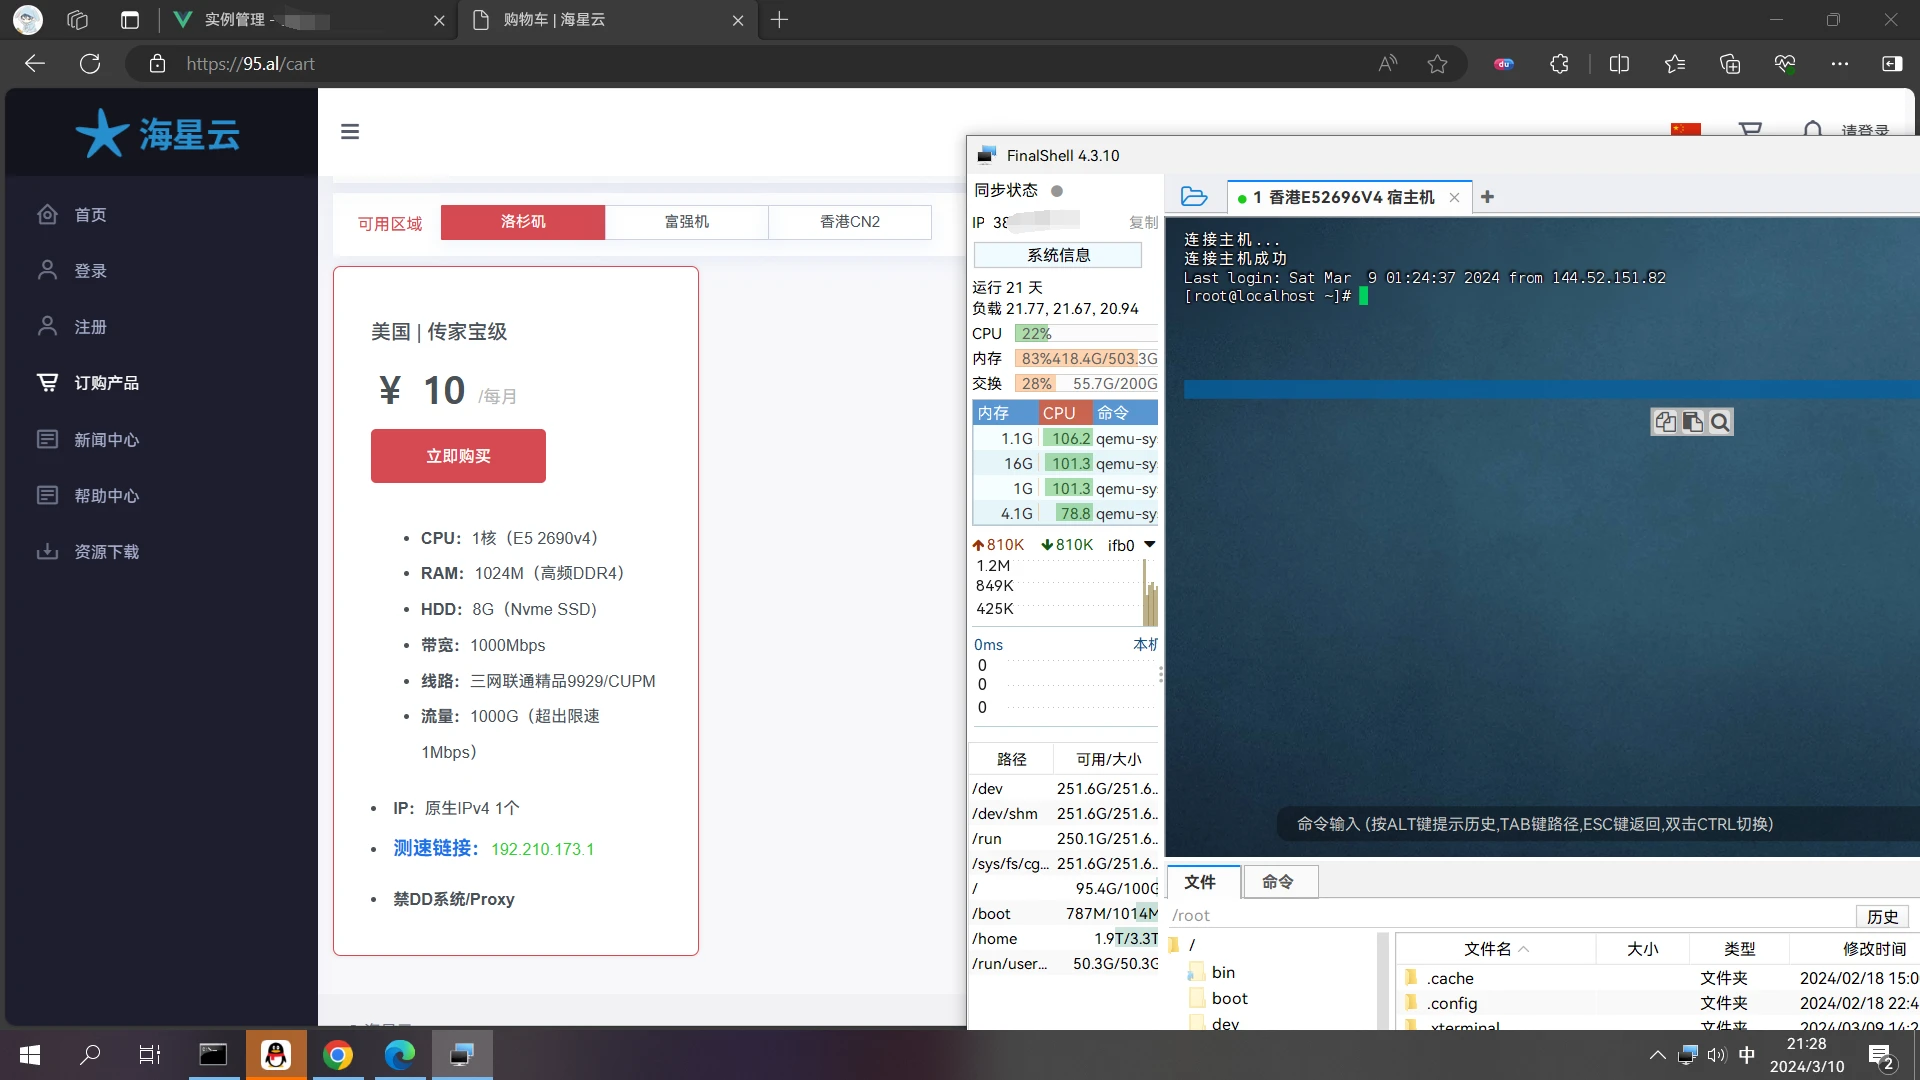Click the browser back arrow

pyautogui.click(x=35, y=64)
